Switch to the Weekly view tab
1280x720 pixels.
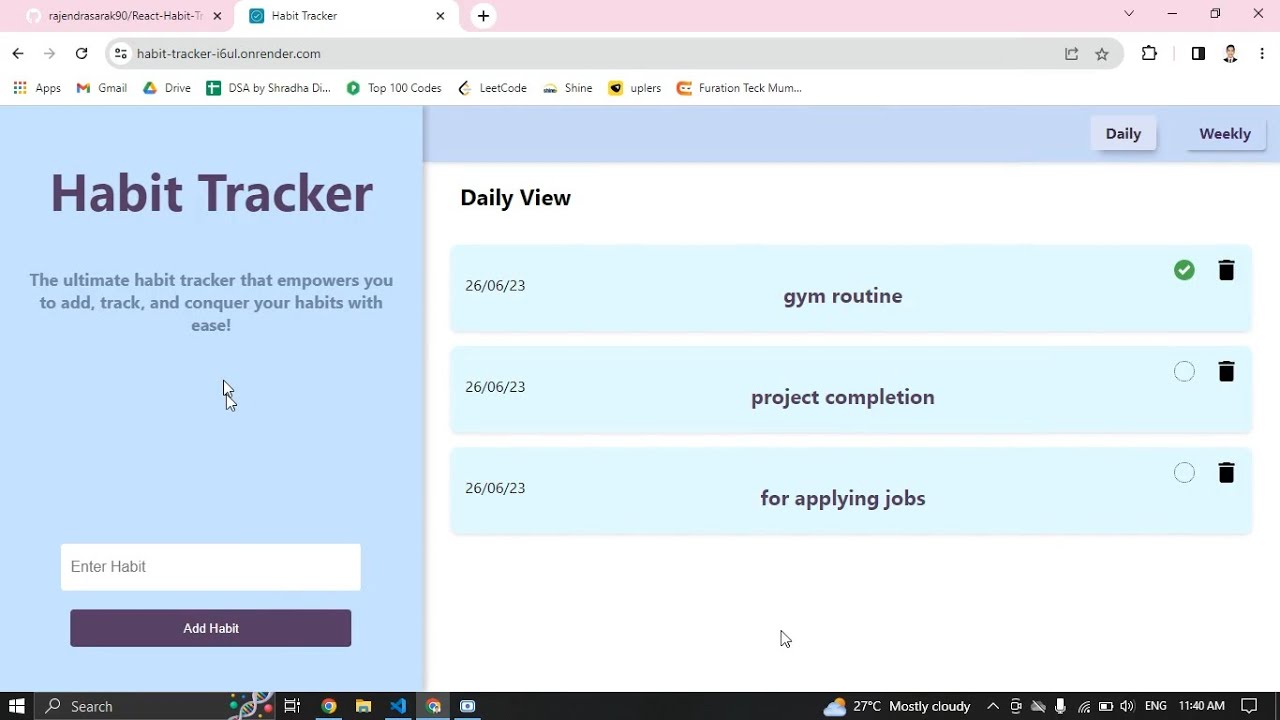(1225, 133)
